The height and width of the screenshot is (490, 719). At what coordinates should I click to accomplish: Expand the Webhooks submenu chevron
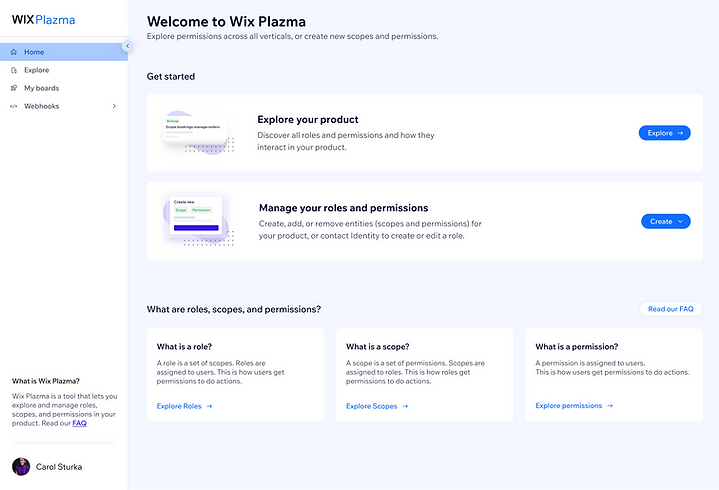pos(114,106)
